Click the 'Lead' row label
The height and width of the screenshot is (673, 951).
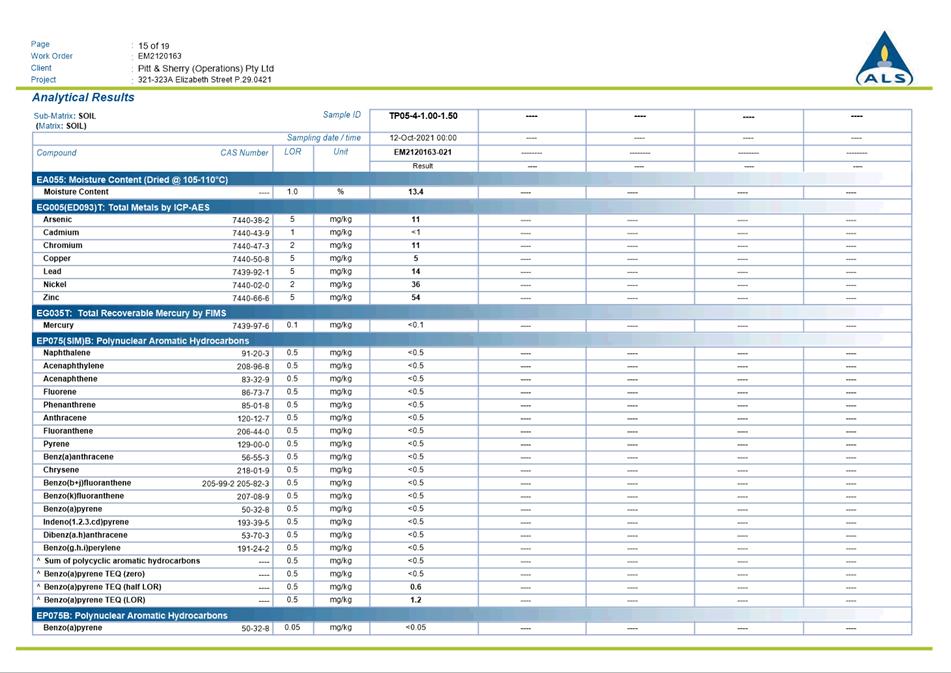click(52, 272)
